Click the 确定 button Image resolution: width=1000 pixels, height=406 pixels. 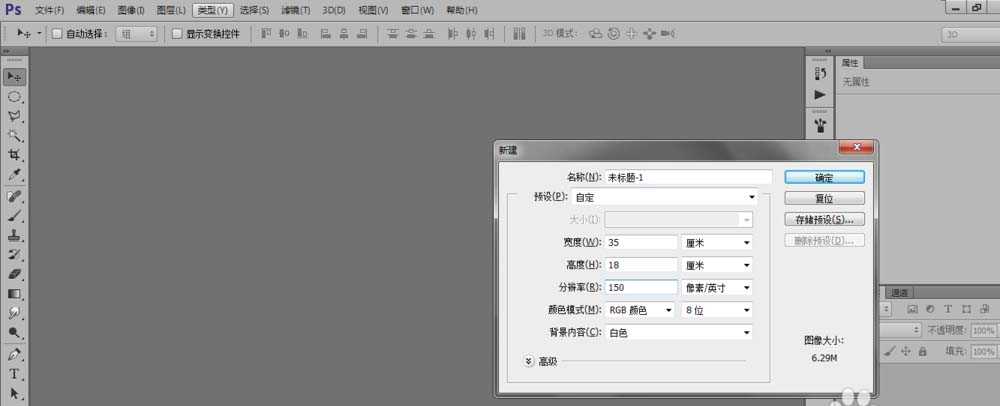pos(824,177)
